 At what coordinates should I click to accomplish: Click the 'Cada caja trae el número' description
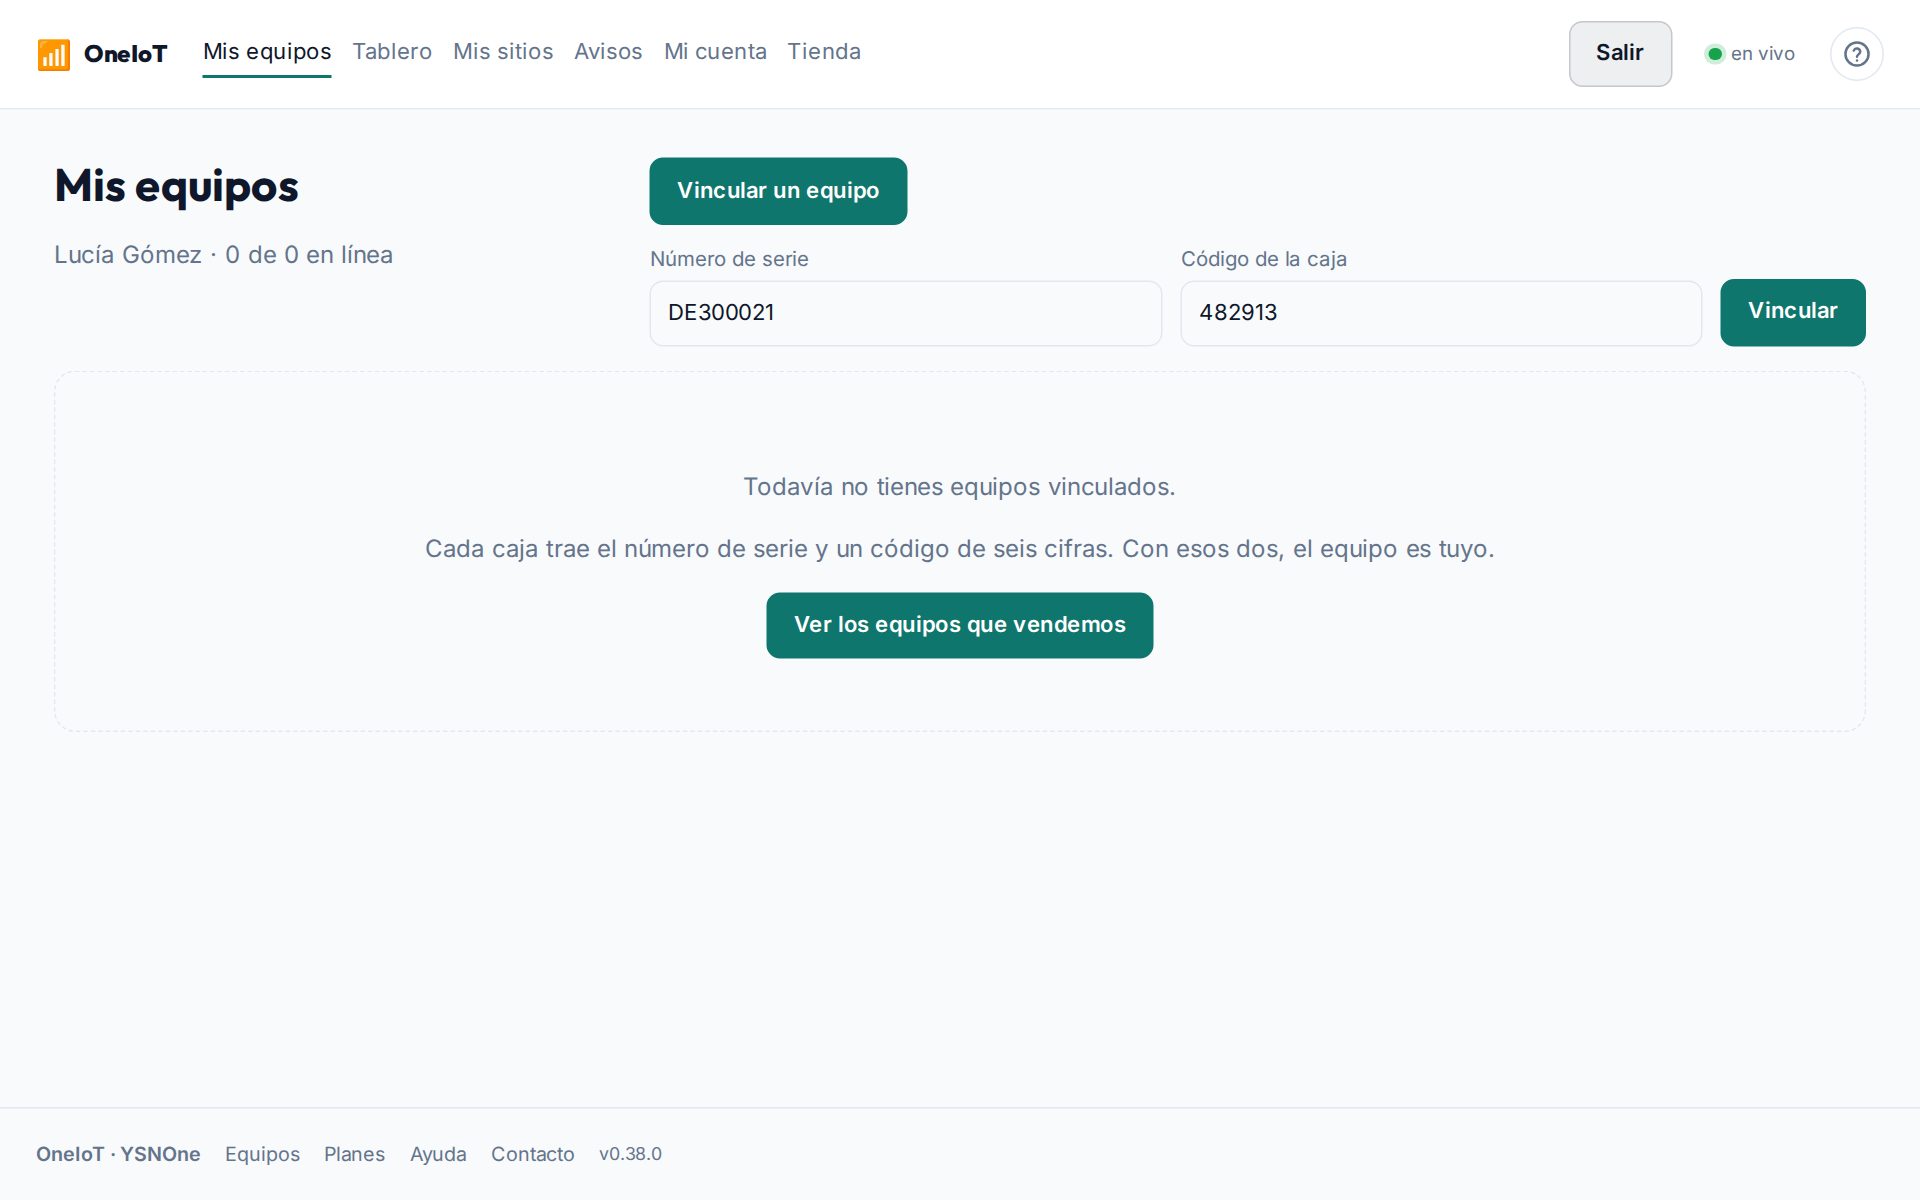(x=959, y=549)
